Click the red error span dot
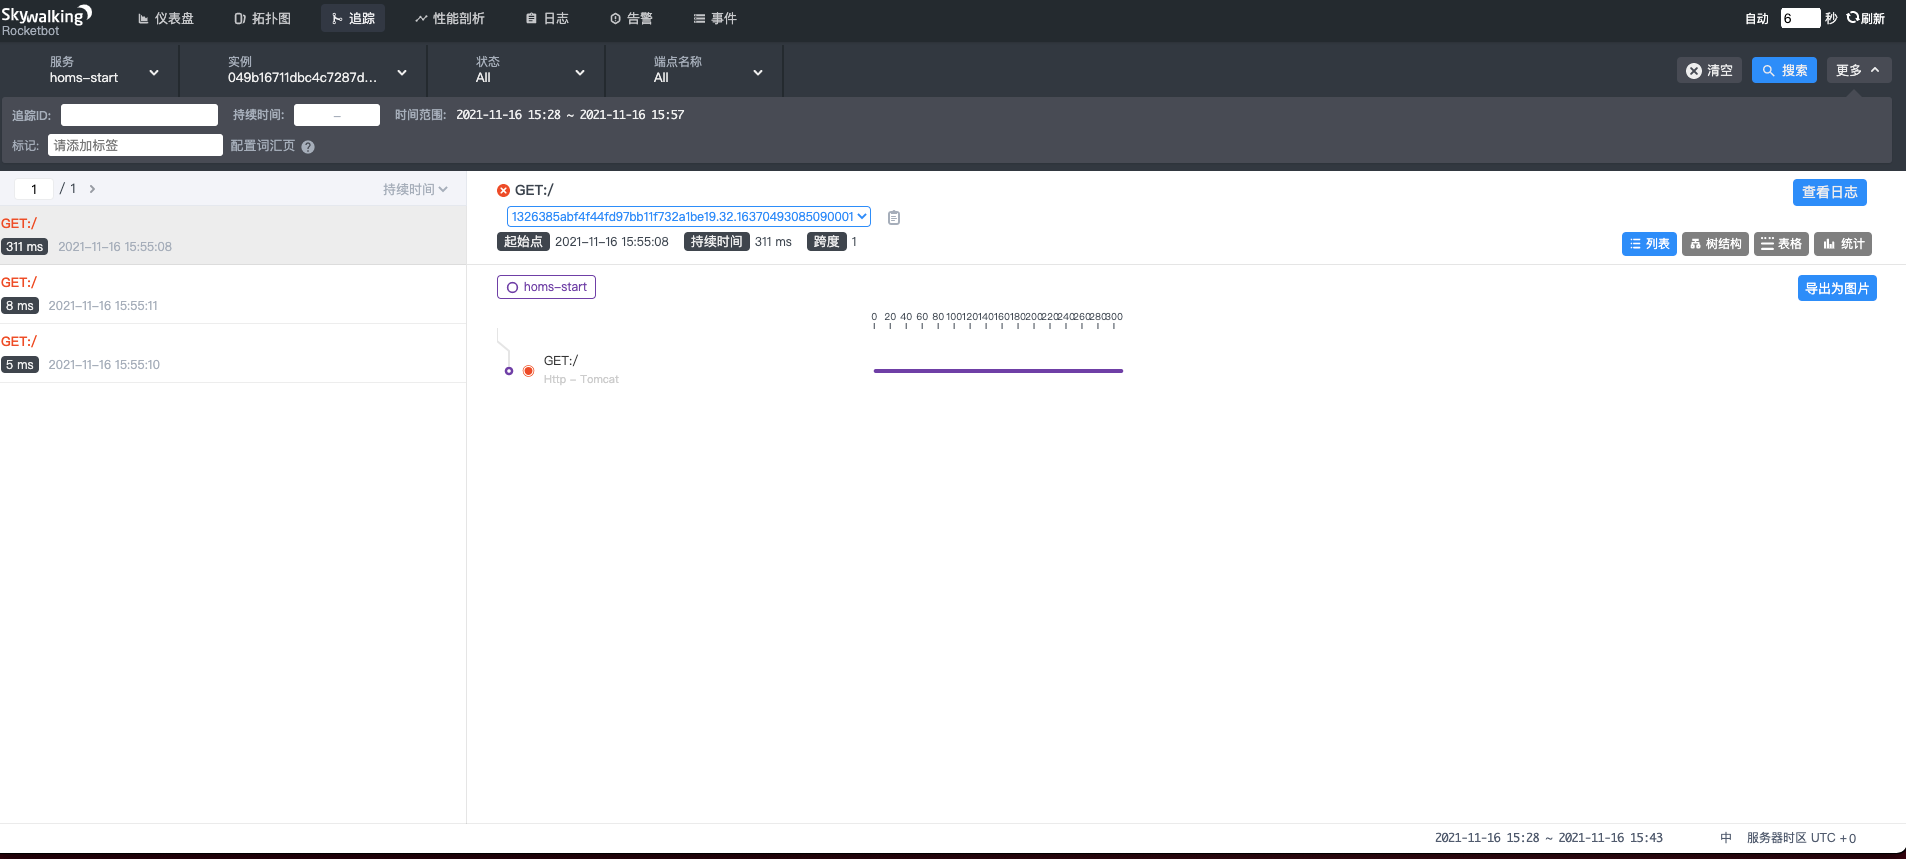The height and width of the screenshot is (859, 1906). point(529,371)
